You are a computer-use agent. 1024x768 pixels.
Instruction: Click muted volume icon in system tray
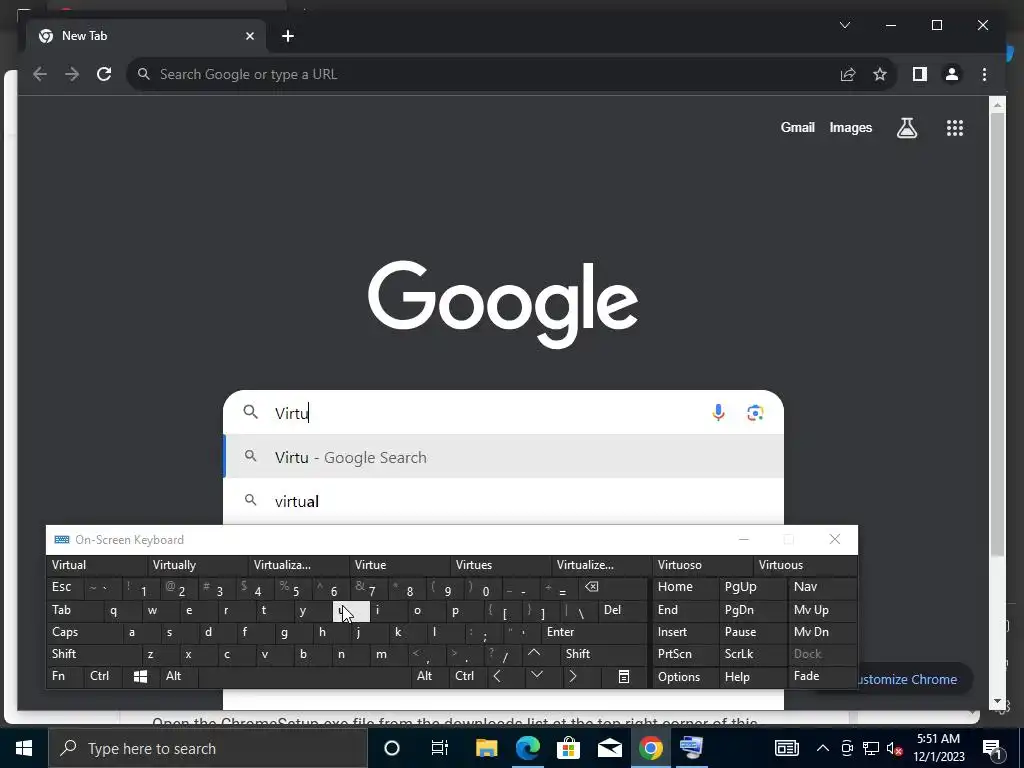tap(894, 748)
